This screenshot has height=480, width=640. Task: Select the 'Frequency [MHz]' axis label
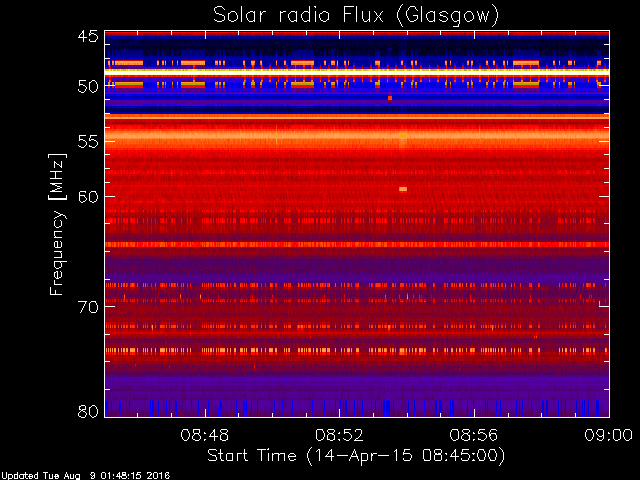(58, 224)
